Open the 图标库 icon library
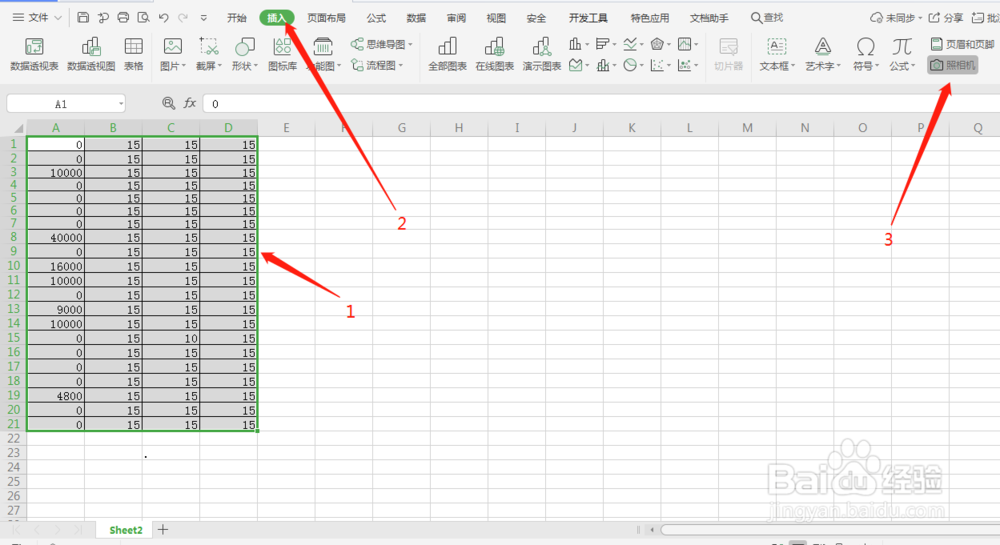The width and height of the screenshot is (1000, 545). click(282, 54)
